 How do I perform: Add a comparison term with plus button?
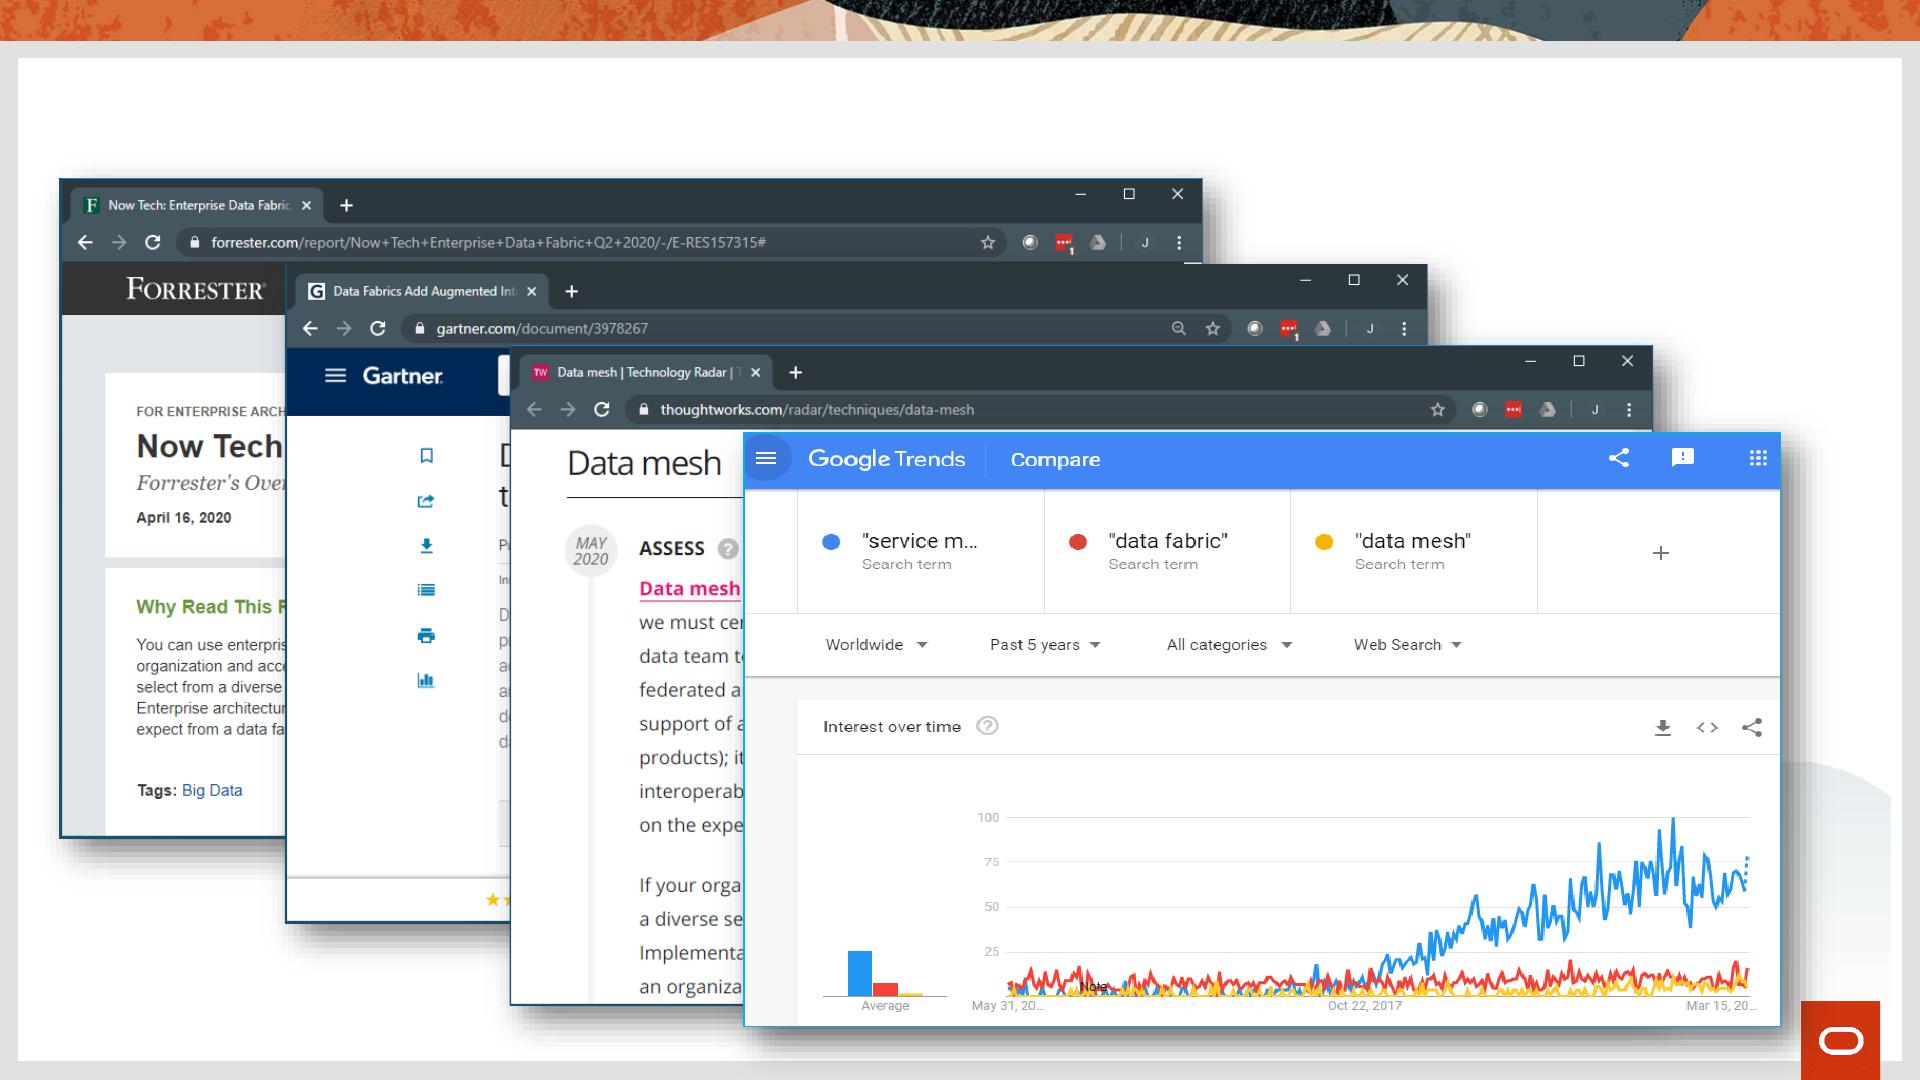(1660, 553)
